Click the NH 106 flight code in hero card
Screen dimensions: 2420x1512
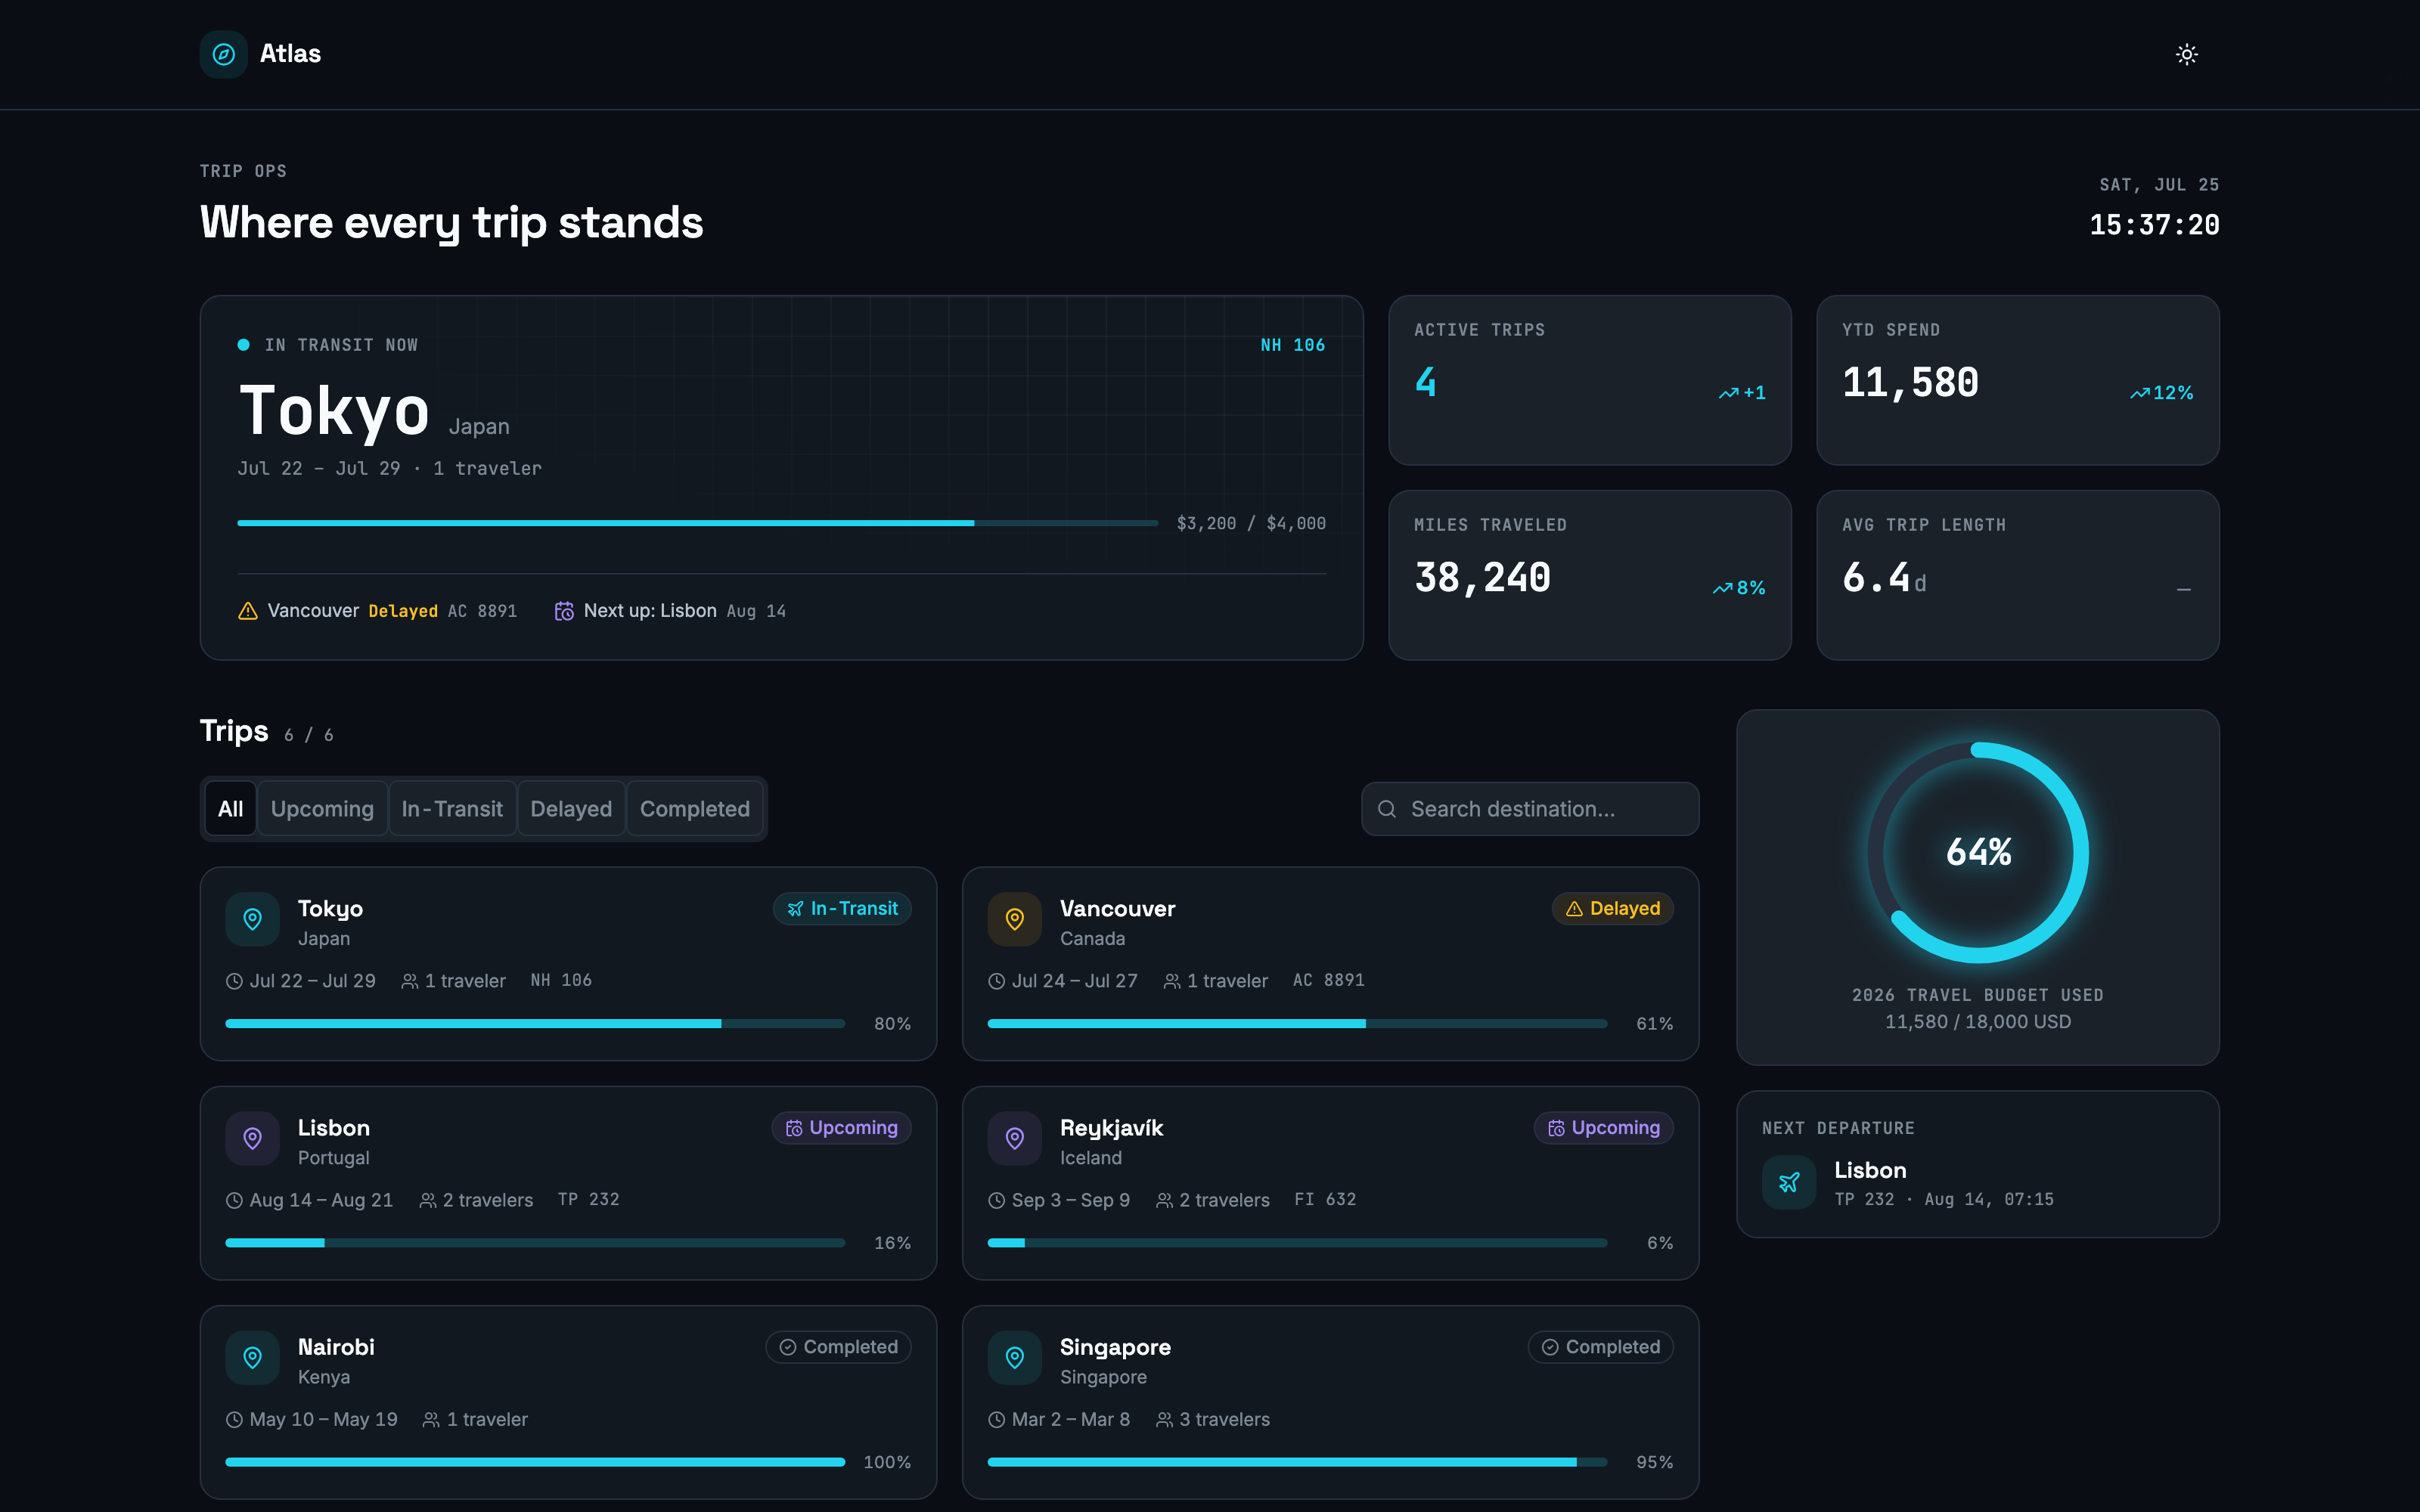(x=1292, y=345)
